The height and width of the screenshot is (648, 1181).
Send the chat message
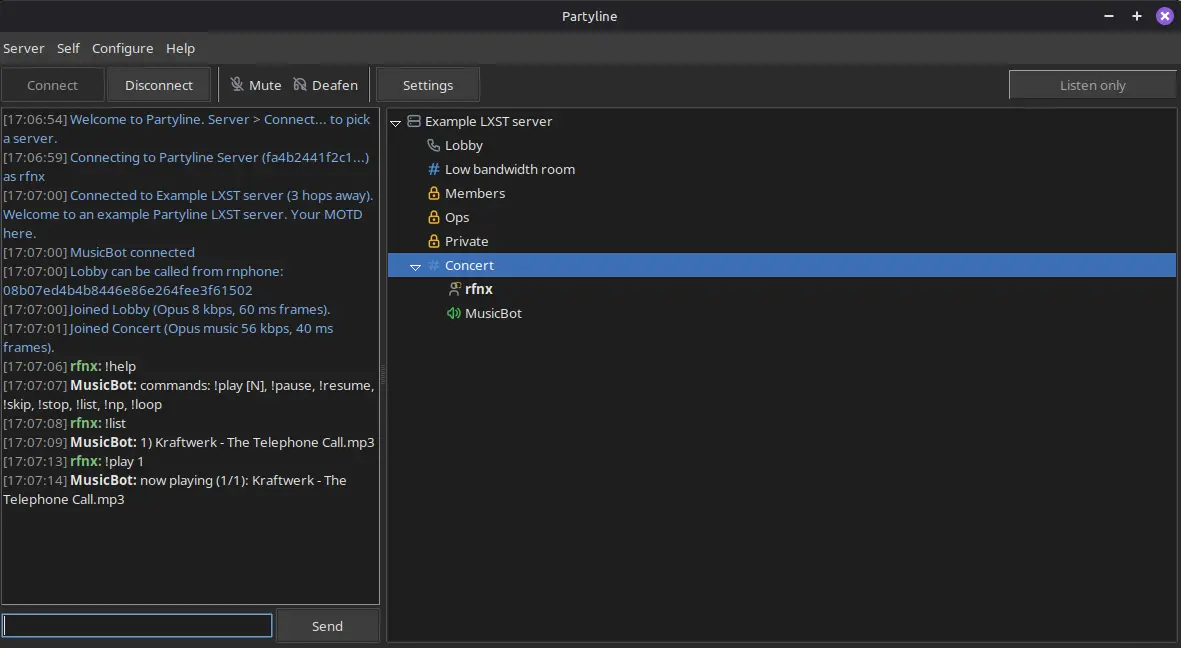328,626
